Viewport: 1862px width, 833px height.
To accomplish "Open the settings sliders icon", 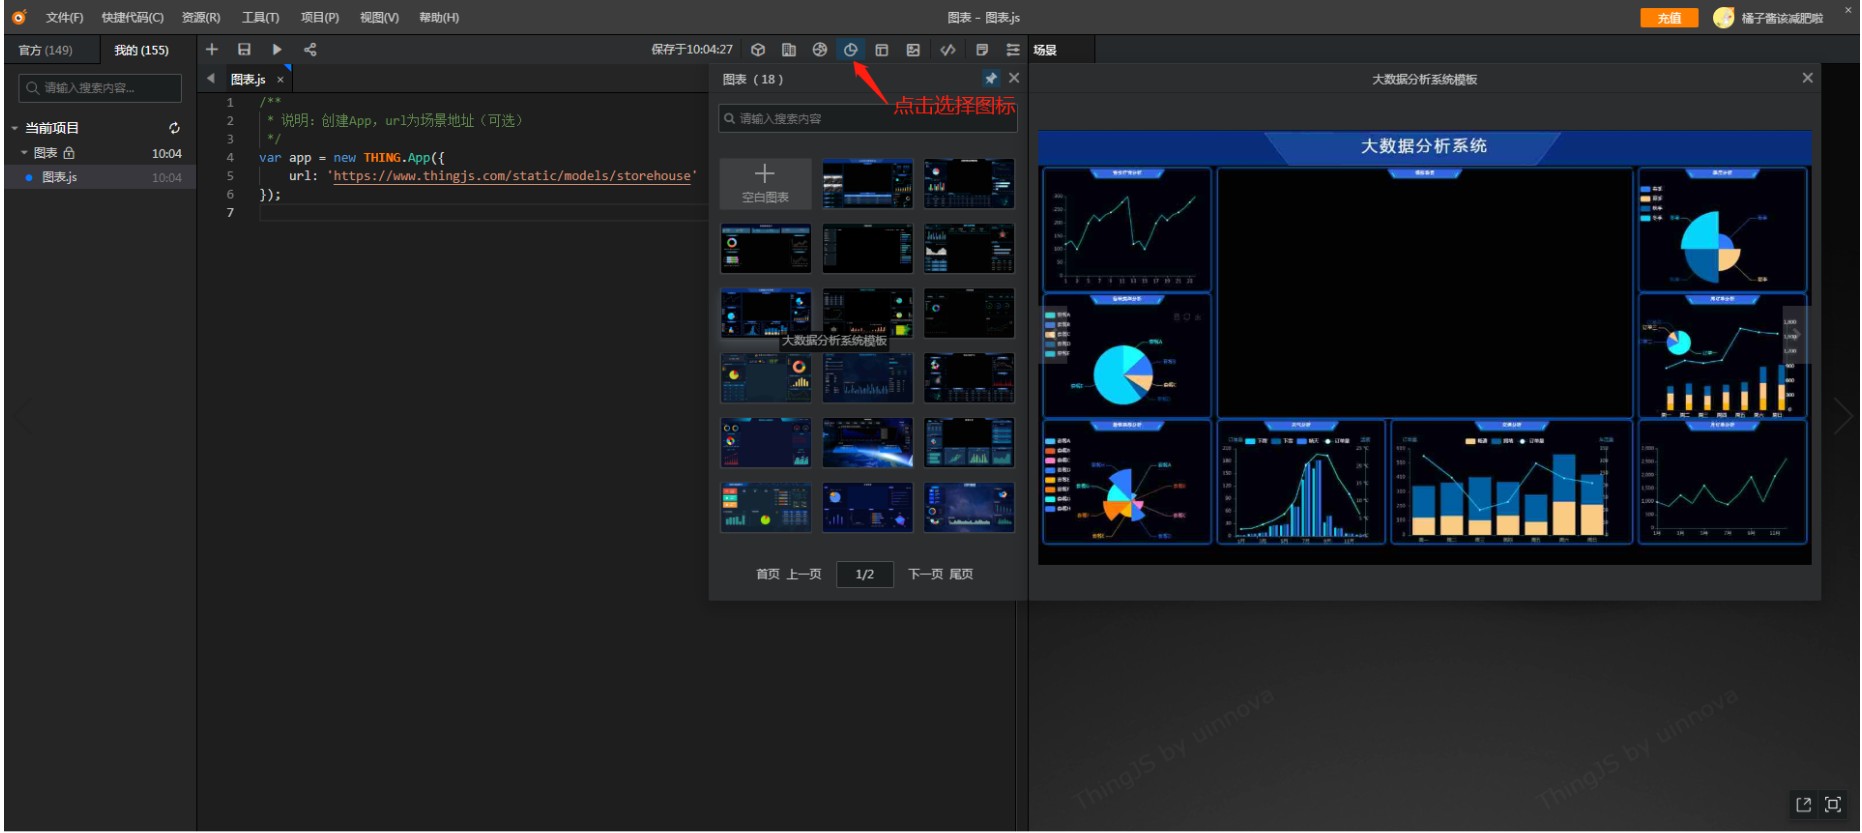I will pos(1013,49).
